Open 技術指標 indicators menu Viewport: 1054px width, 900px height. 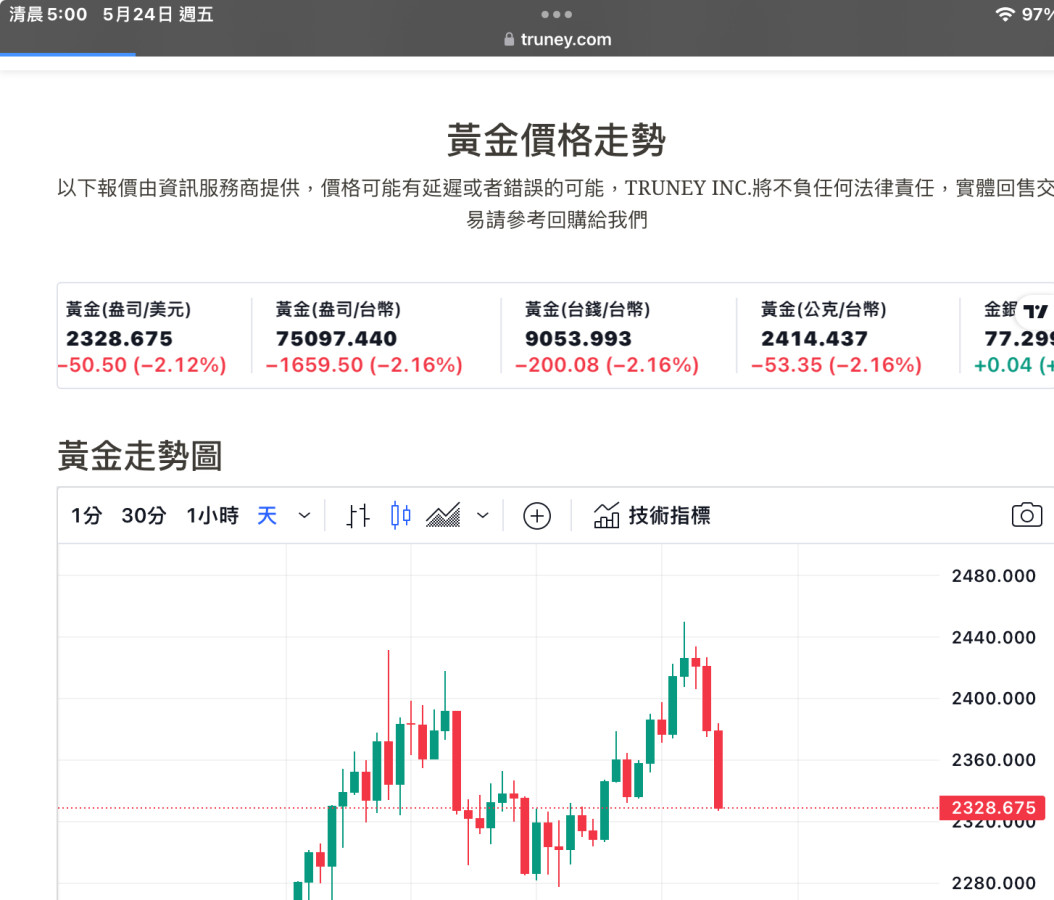(652, 516)
